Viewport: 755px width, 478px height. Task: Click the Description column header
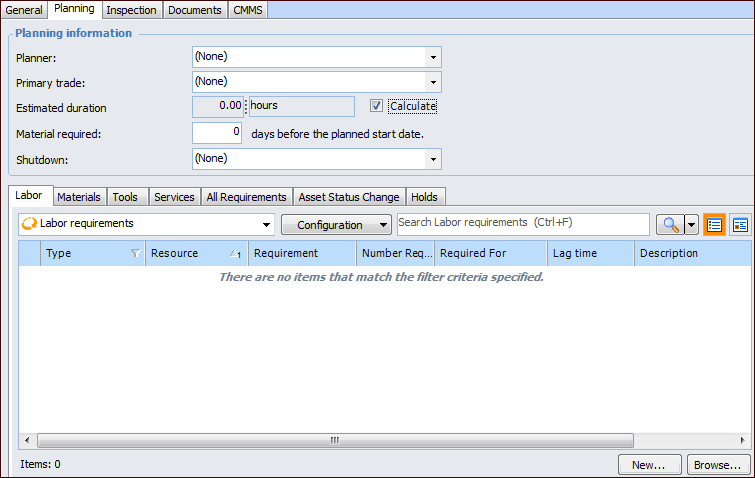(693, 253)
